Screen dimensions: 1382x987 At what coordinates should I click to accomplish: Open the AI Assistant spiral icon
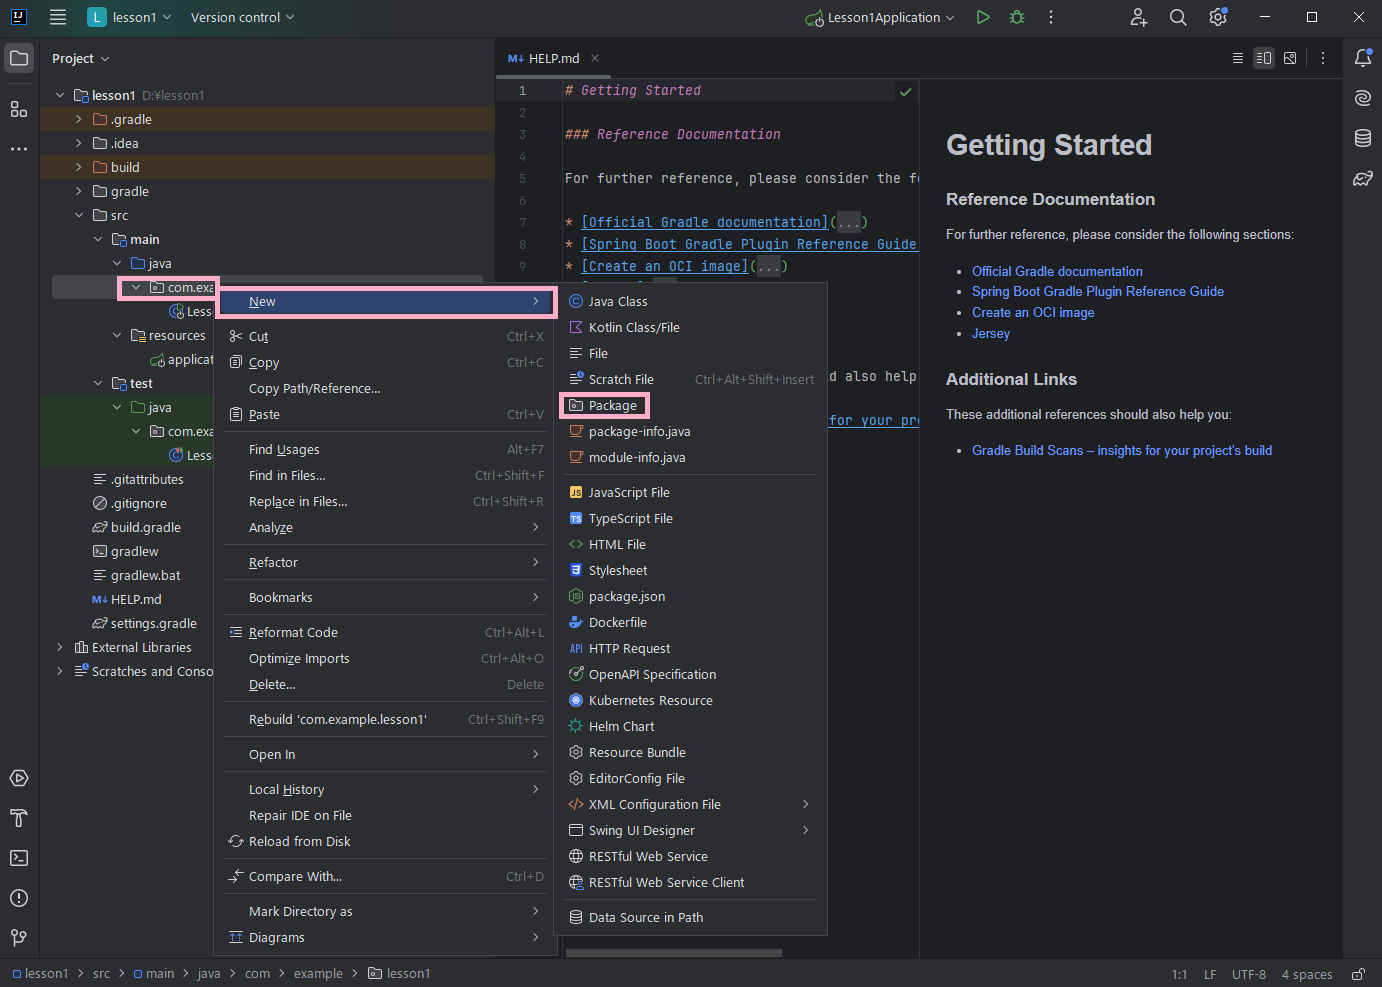tap(1363, 97)
